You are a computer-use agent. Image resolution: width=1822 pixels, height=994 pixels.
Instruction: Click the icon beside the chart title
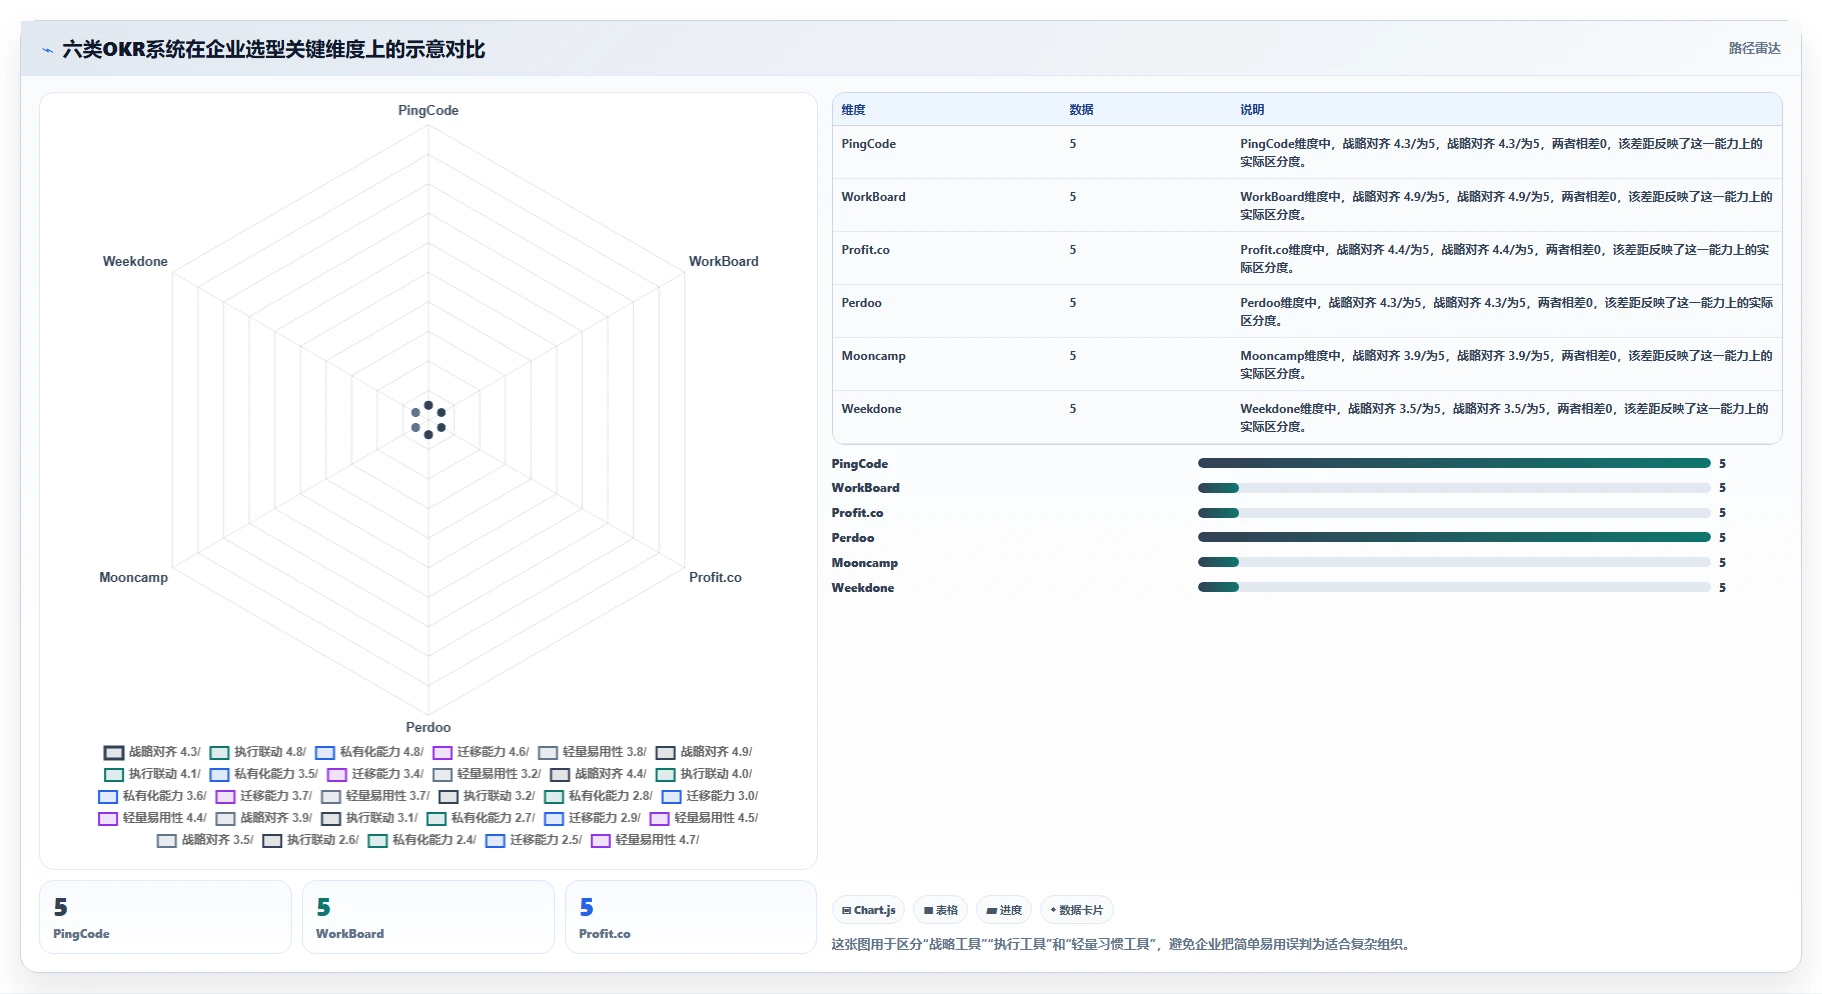click(x=47, y=50)
